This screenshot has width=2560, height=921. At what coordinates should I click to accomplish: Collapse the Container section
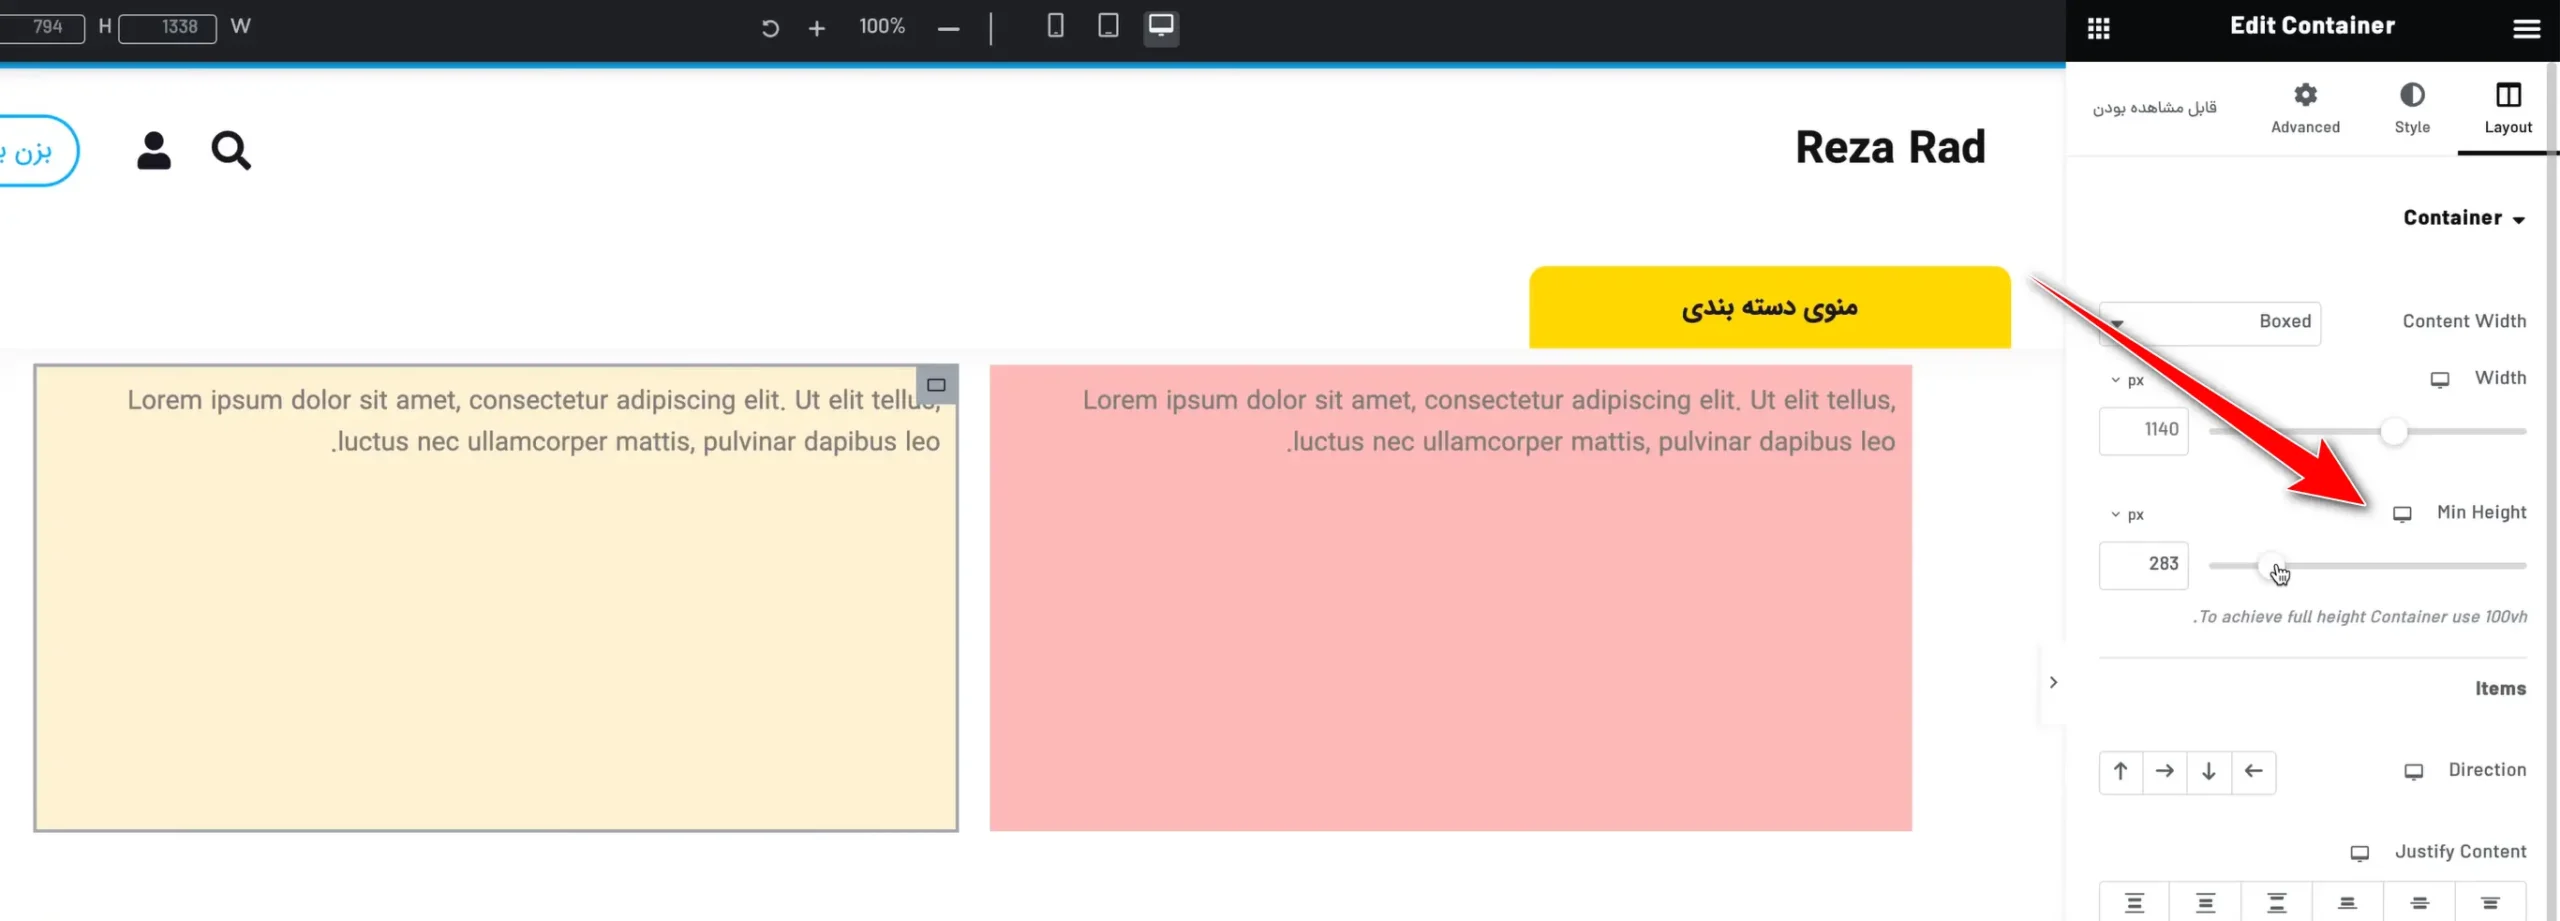(2463, 218)
